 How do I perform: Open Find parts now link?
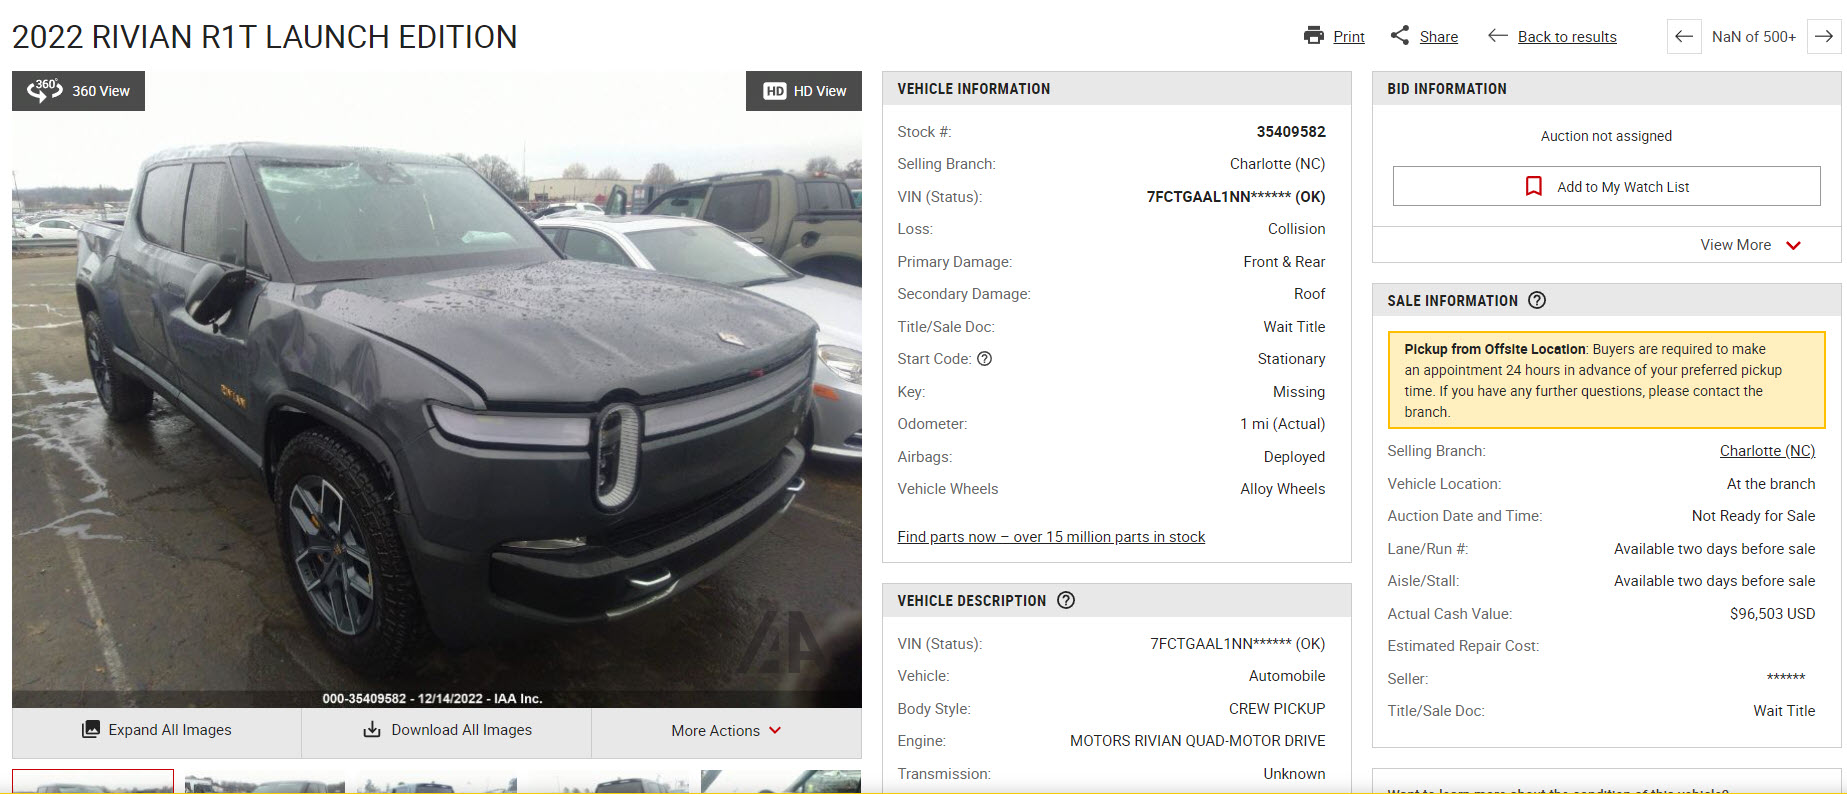pos(1051,537)
